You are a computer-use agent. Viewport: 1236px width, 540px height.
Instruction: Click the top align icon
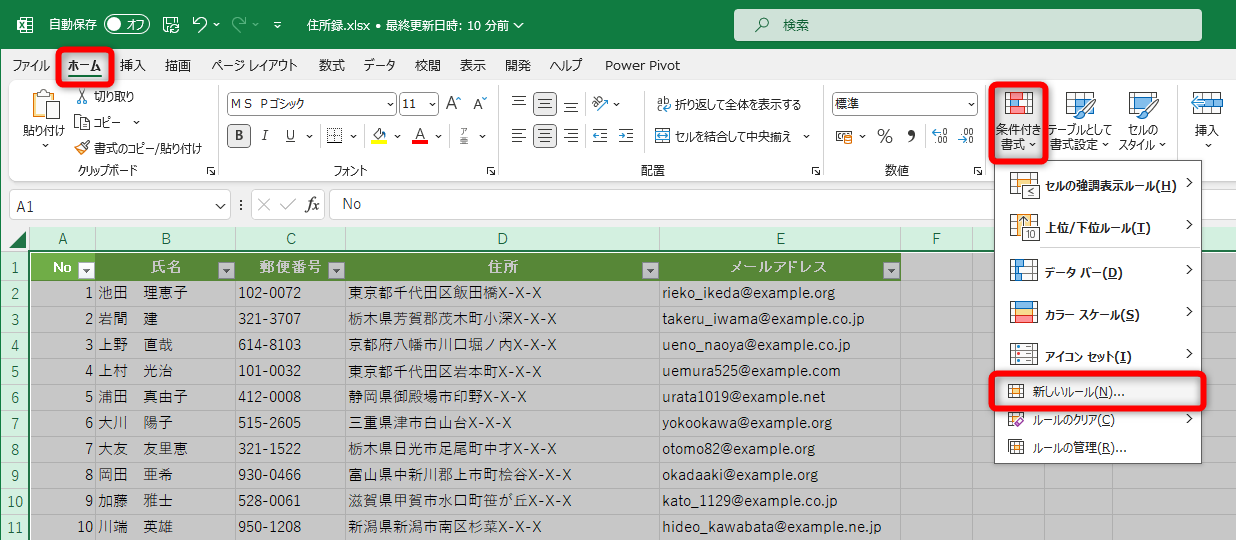pos(519,104)
